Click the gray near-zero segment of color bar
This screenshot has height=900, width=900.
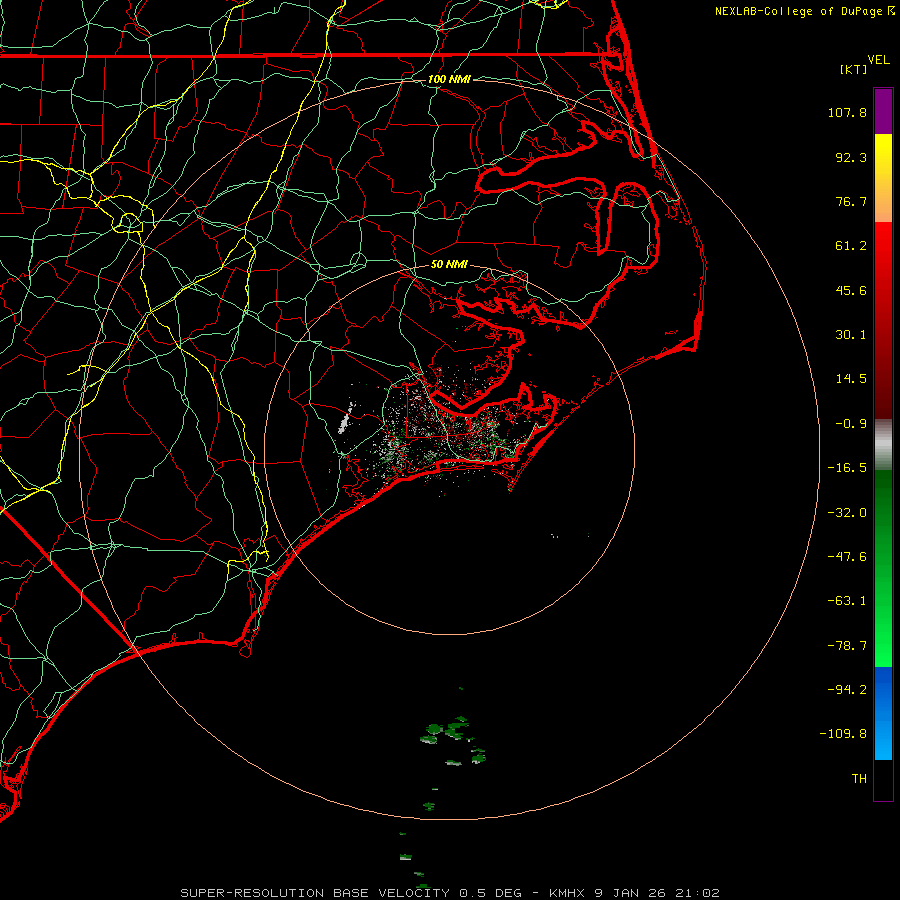point(883,445)
